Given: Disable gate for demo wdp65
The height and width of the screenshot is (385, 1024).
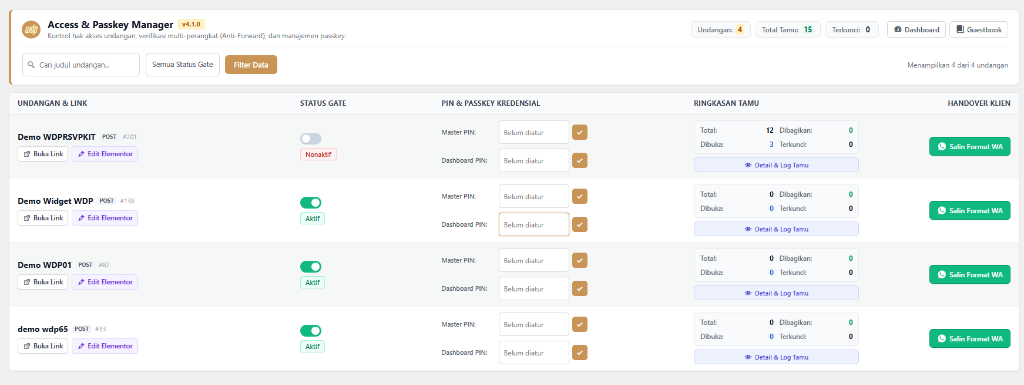Looking at the screenshot, I should tap(311, 331).
